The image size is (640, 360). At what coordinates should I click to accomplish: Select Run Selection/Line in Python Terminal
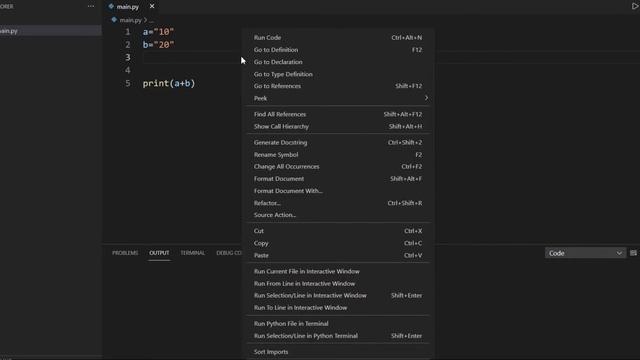coord(338,336)
